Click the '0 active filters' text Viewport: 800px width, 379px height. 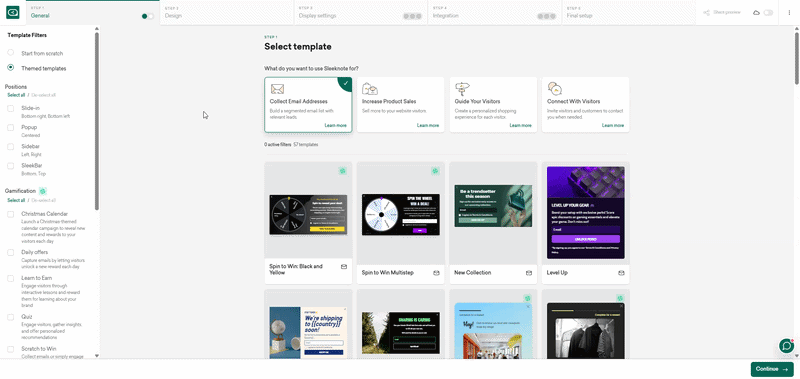278,145
